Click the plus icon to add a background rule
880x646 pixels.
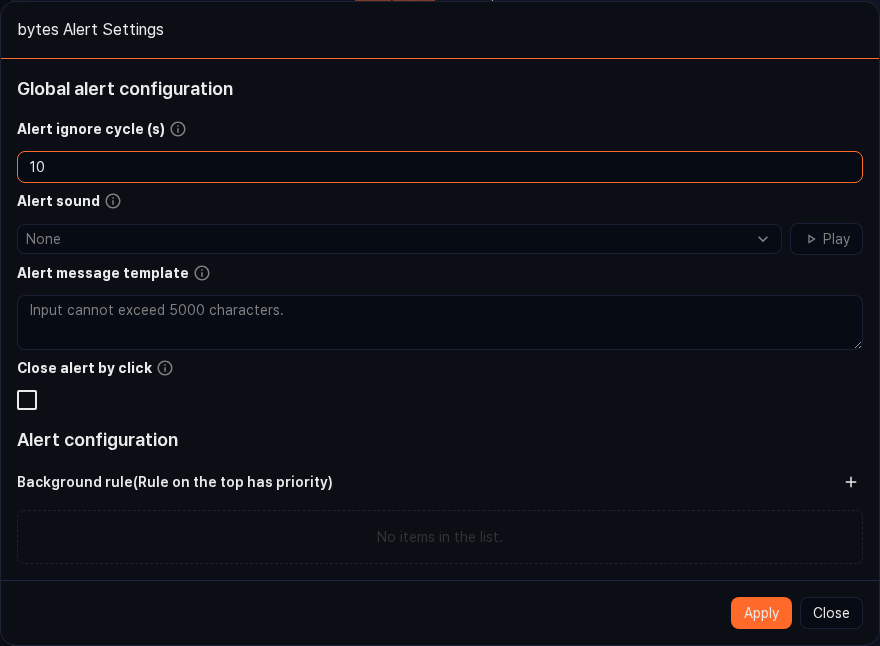tap(851, 482)
